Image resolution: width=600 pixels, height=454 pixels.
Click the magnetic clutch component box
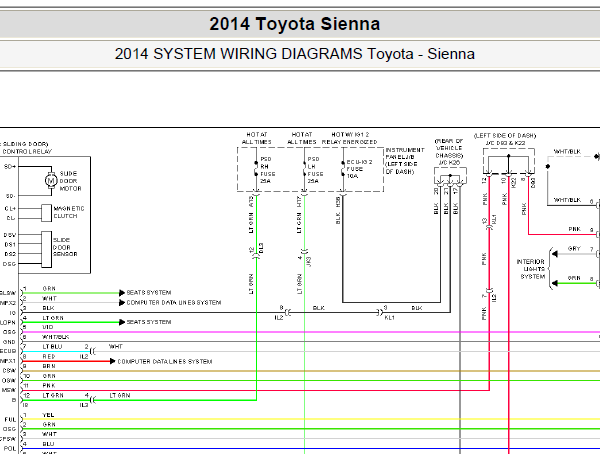click(x=46, y=213)
